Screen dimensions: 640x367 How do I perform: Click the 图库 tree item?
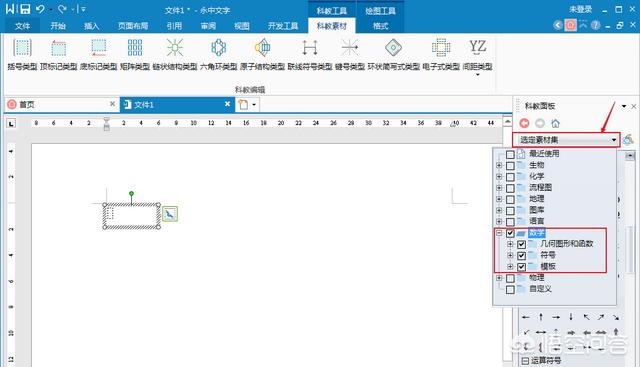[536, 210]
